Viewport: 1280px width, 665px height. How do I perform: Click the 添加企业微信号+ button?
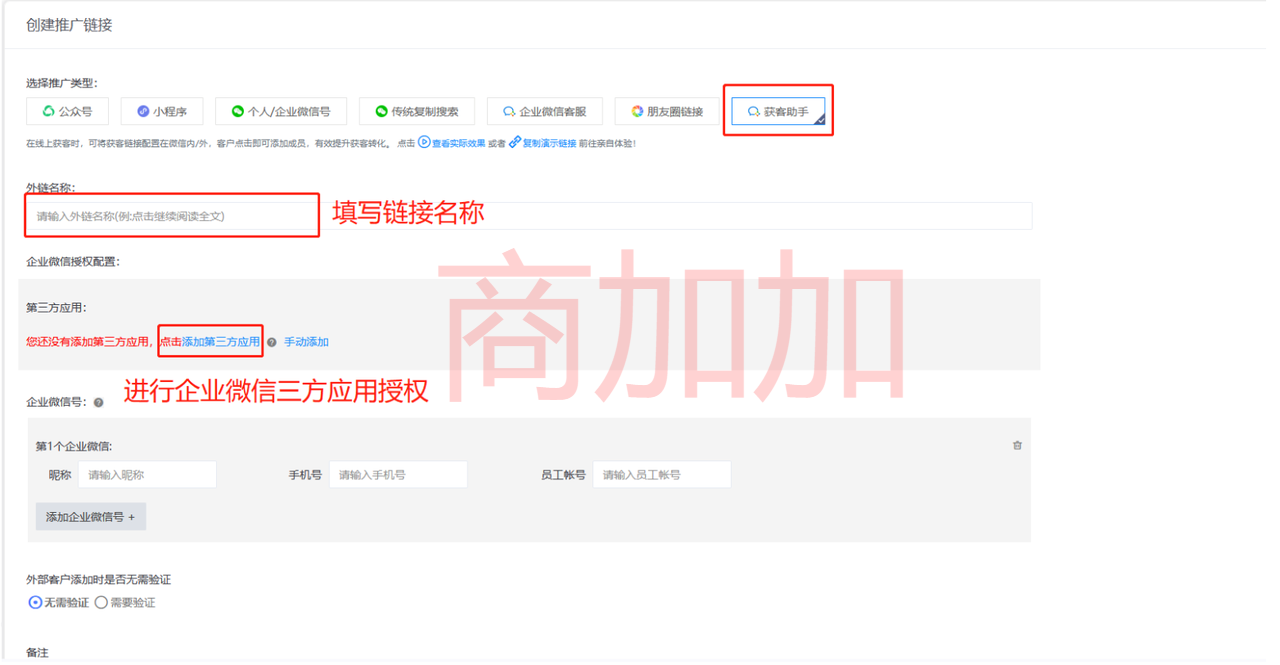[x=90, y=516]
